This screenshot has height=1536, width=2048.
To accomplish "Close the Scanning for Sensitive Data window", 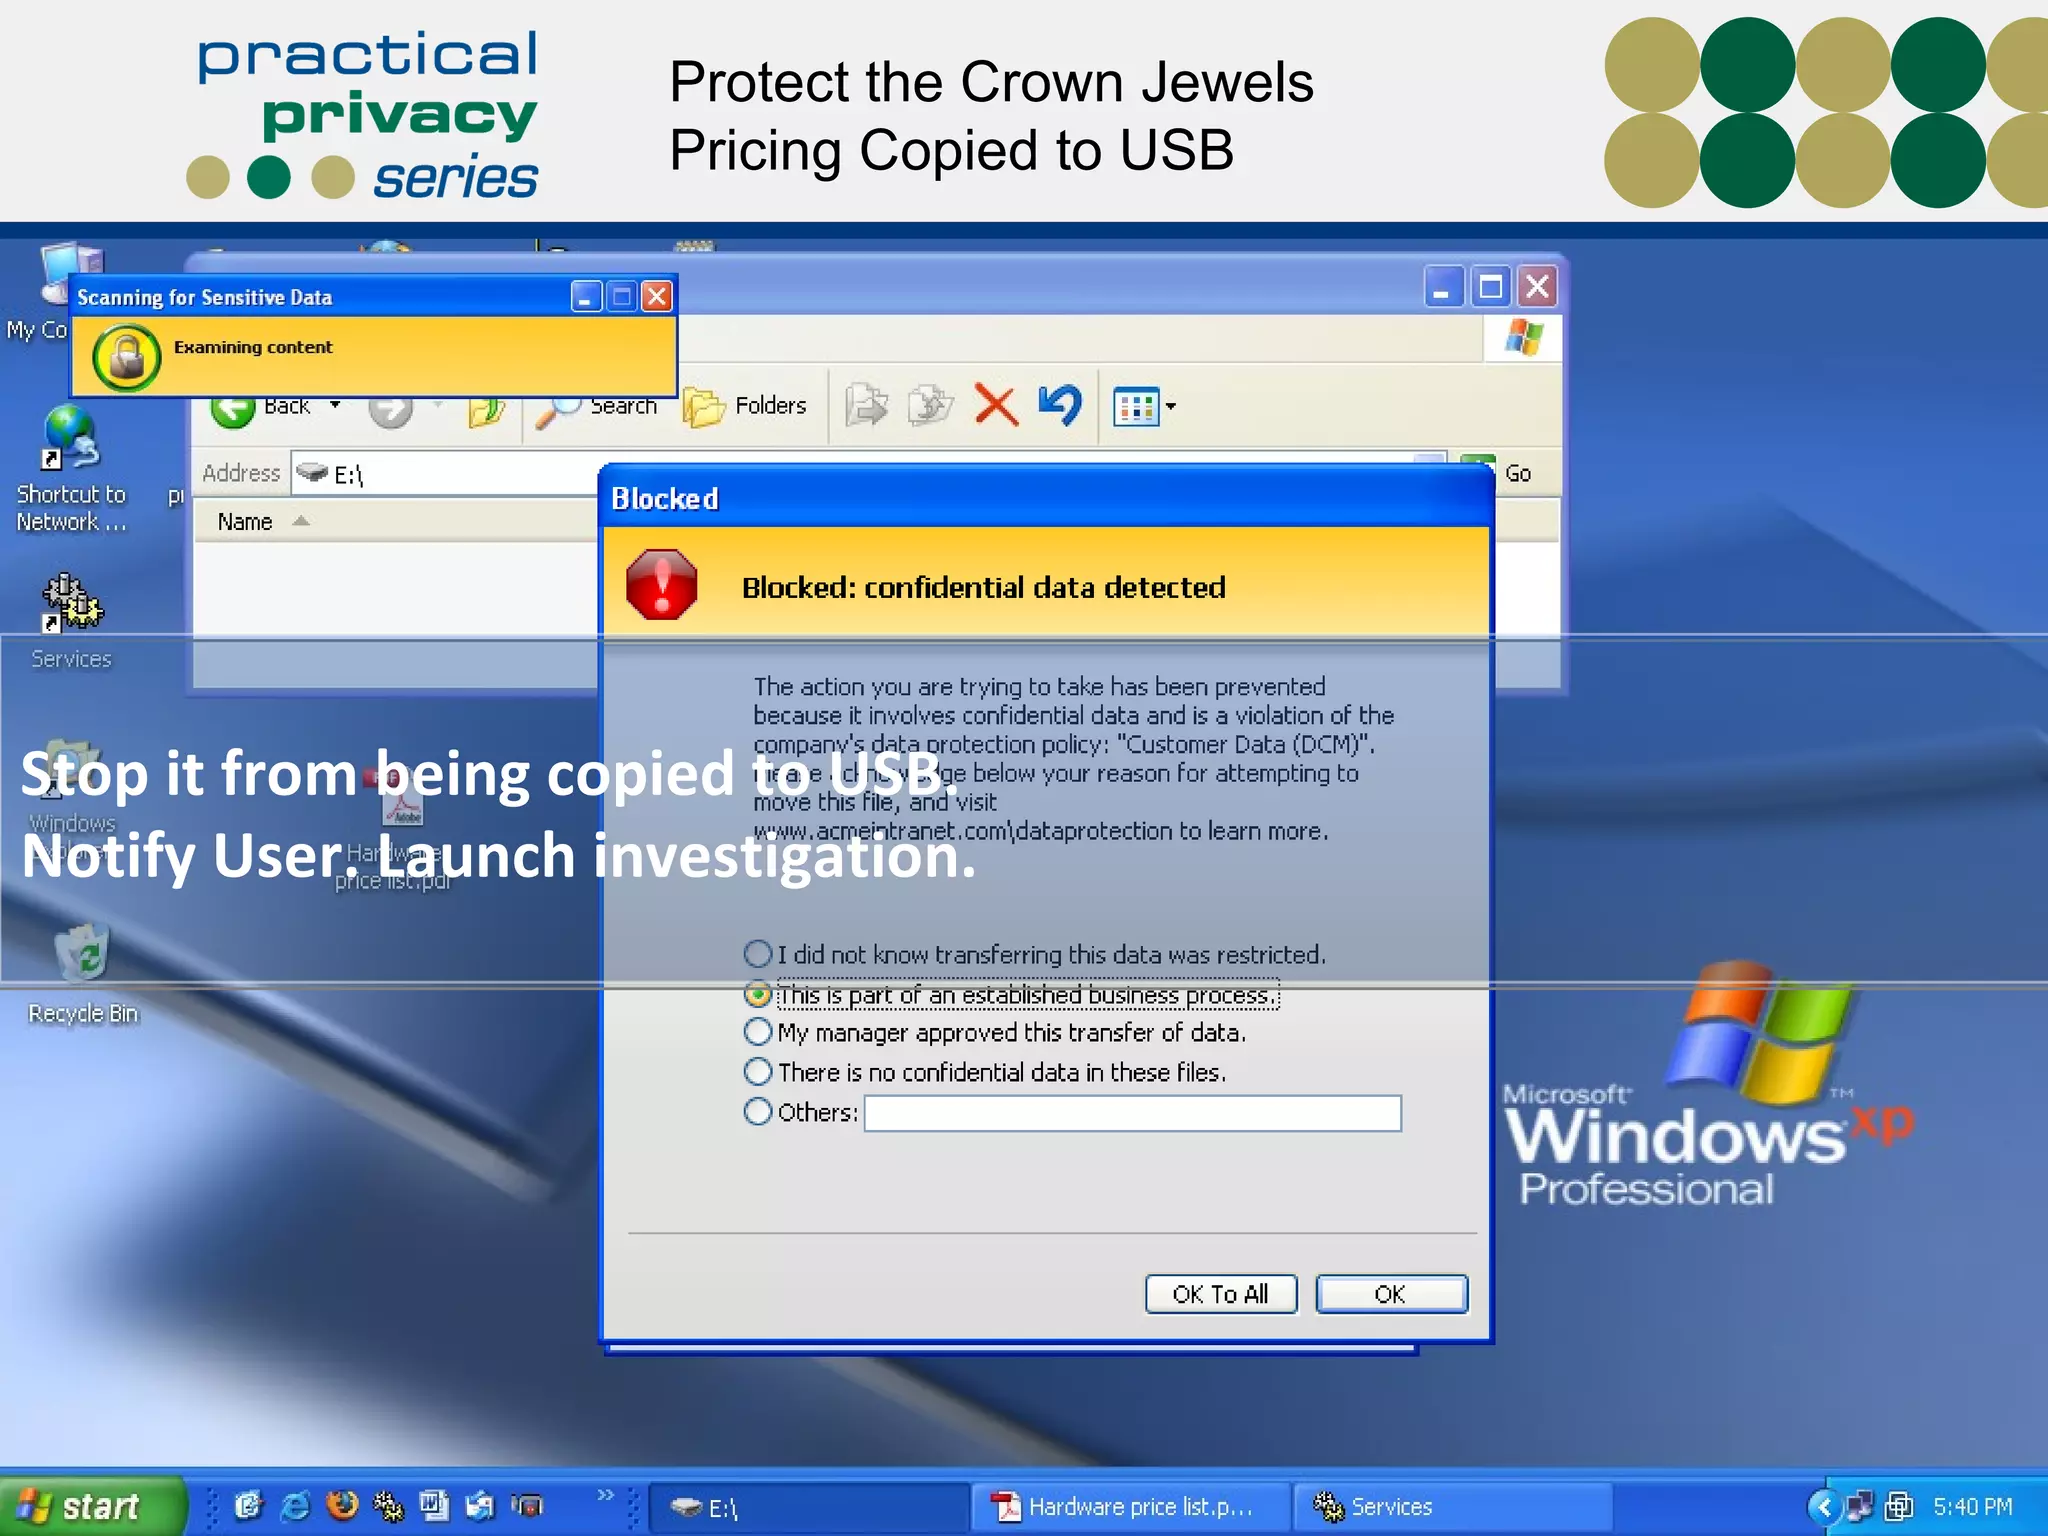I will 656,296.
